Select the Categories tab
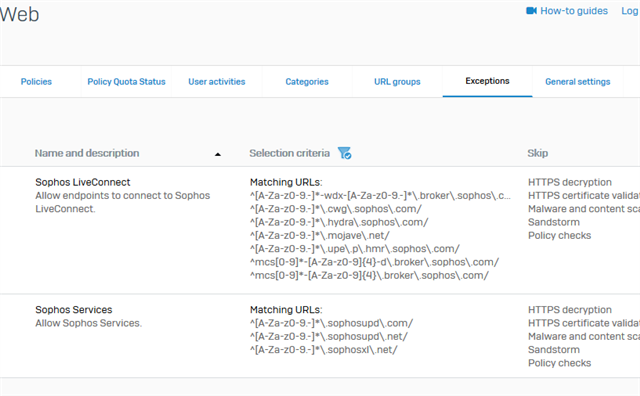This screenshot has height=396, width=640. click(307, 82)
